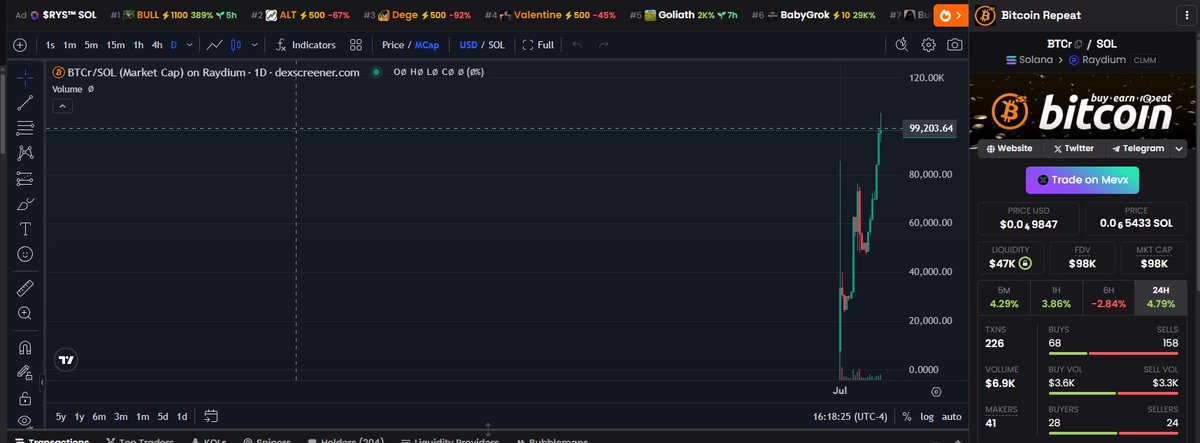This screenshot has height=443, width=1200.
Task: Select the 5M stats period tab
Action: click(x=1004, y=297)
